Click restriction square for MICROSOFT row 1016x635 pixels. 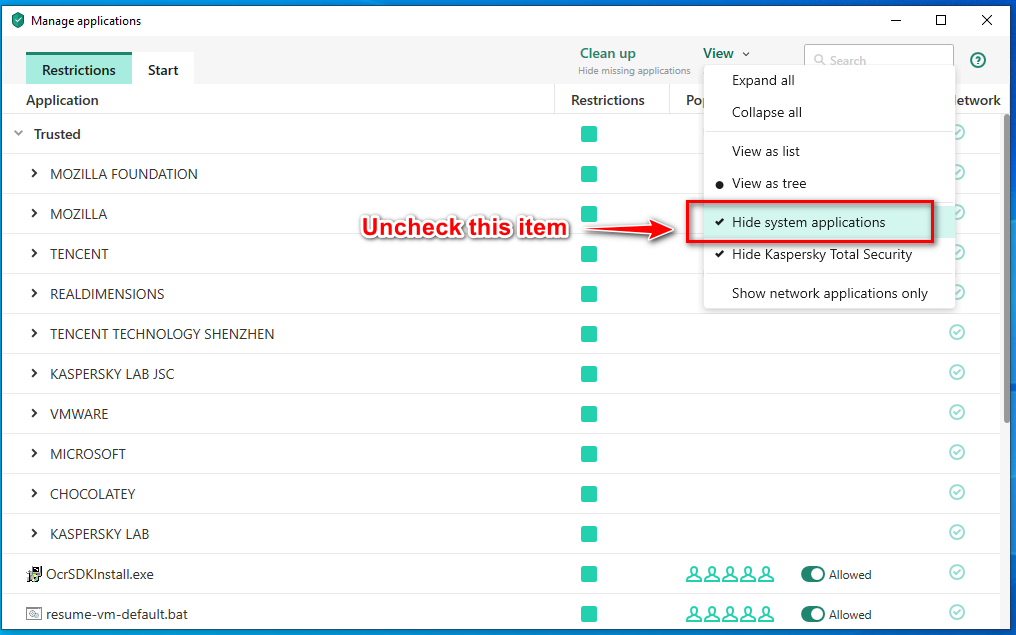[x=588, y=454]
